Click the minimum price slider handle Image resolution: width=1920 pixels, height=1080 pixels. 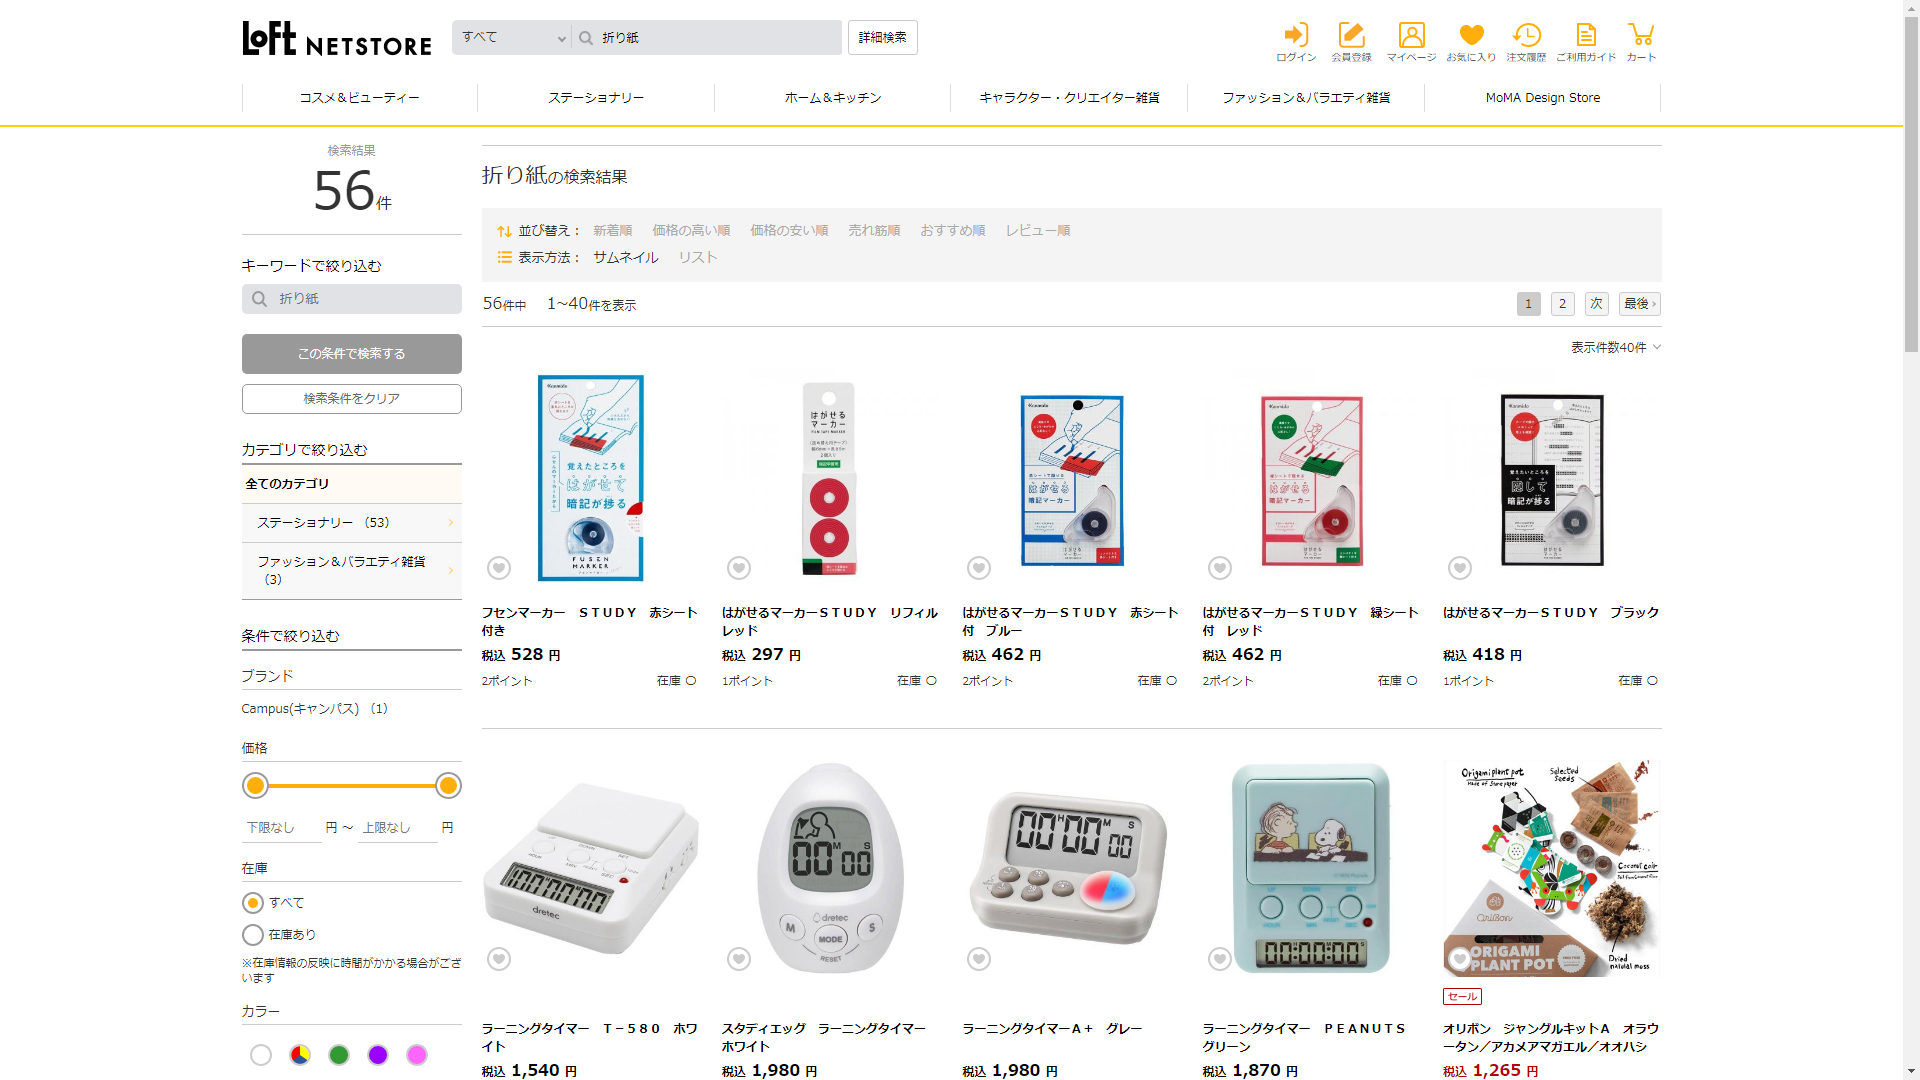[x=256, y=786]
